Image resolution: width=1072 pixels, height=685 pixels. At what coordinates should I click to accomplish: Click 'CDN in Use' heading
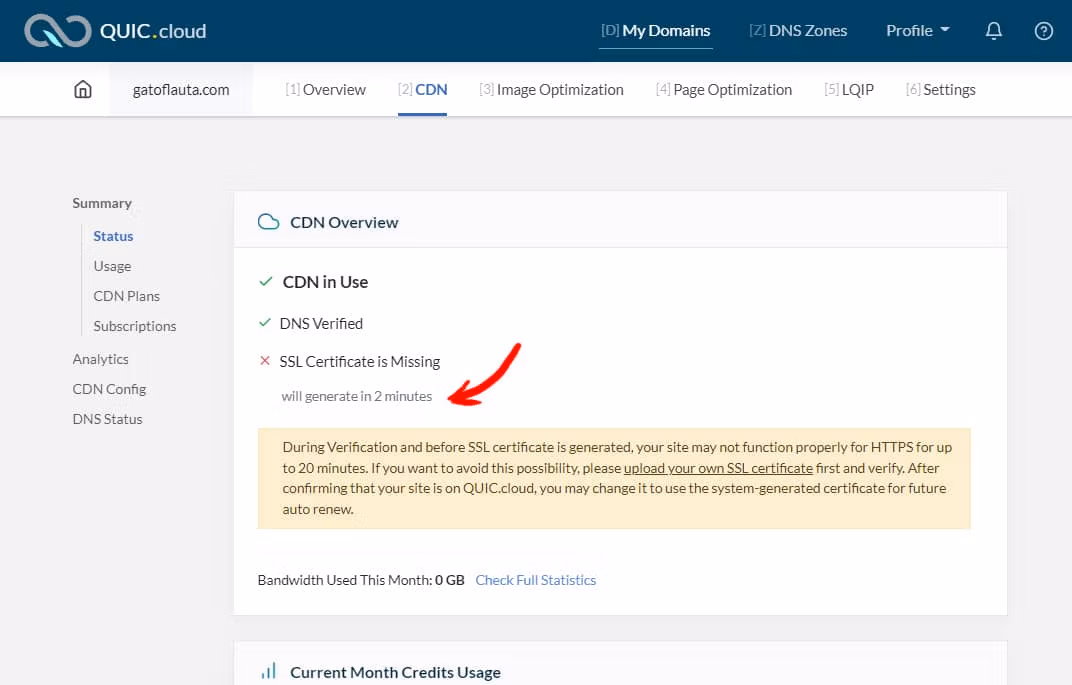[325, 282]
